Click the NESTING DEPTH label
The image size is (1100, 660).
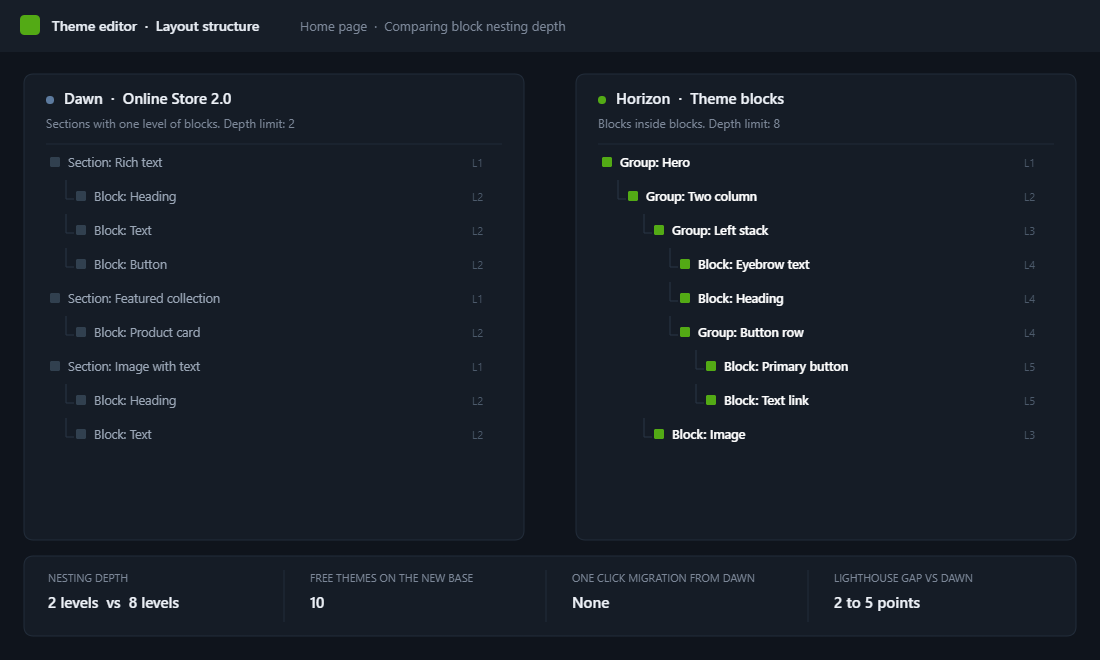pos(88,578)
